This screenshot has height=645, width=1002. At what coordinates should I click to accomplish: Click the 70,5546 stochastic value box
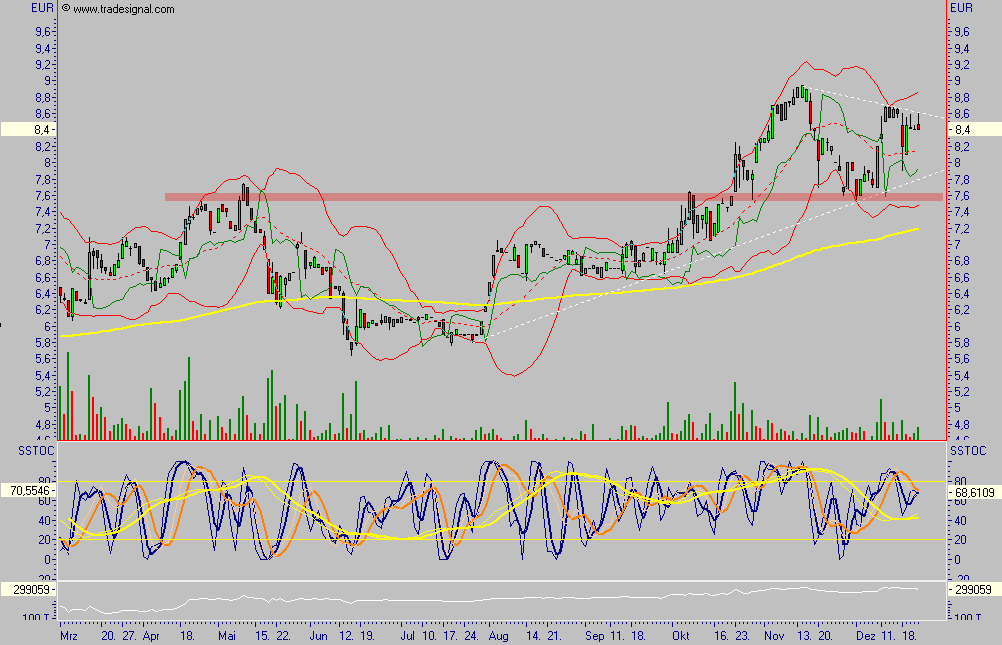[28, 492]
